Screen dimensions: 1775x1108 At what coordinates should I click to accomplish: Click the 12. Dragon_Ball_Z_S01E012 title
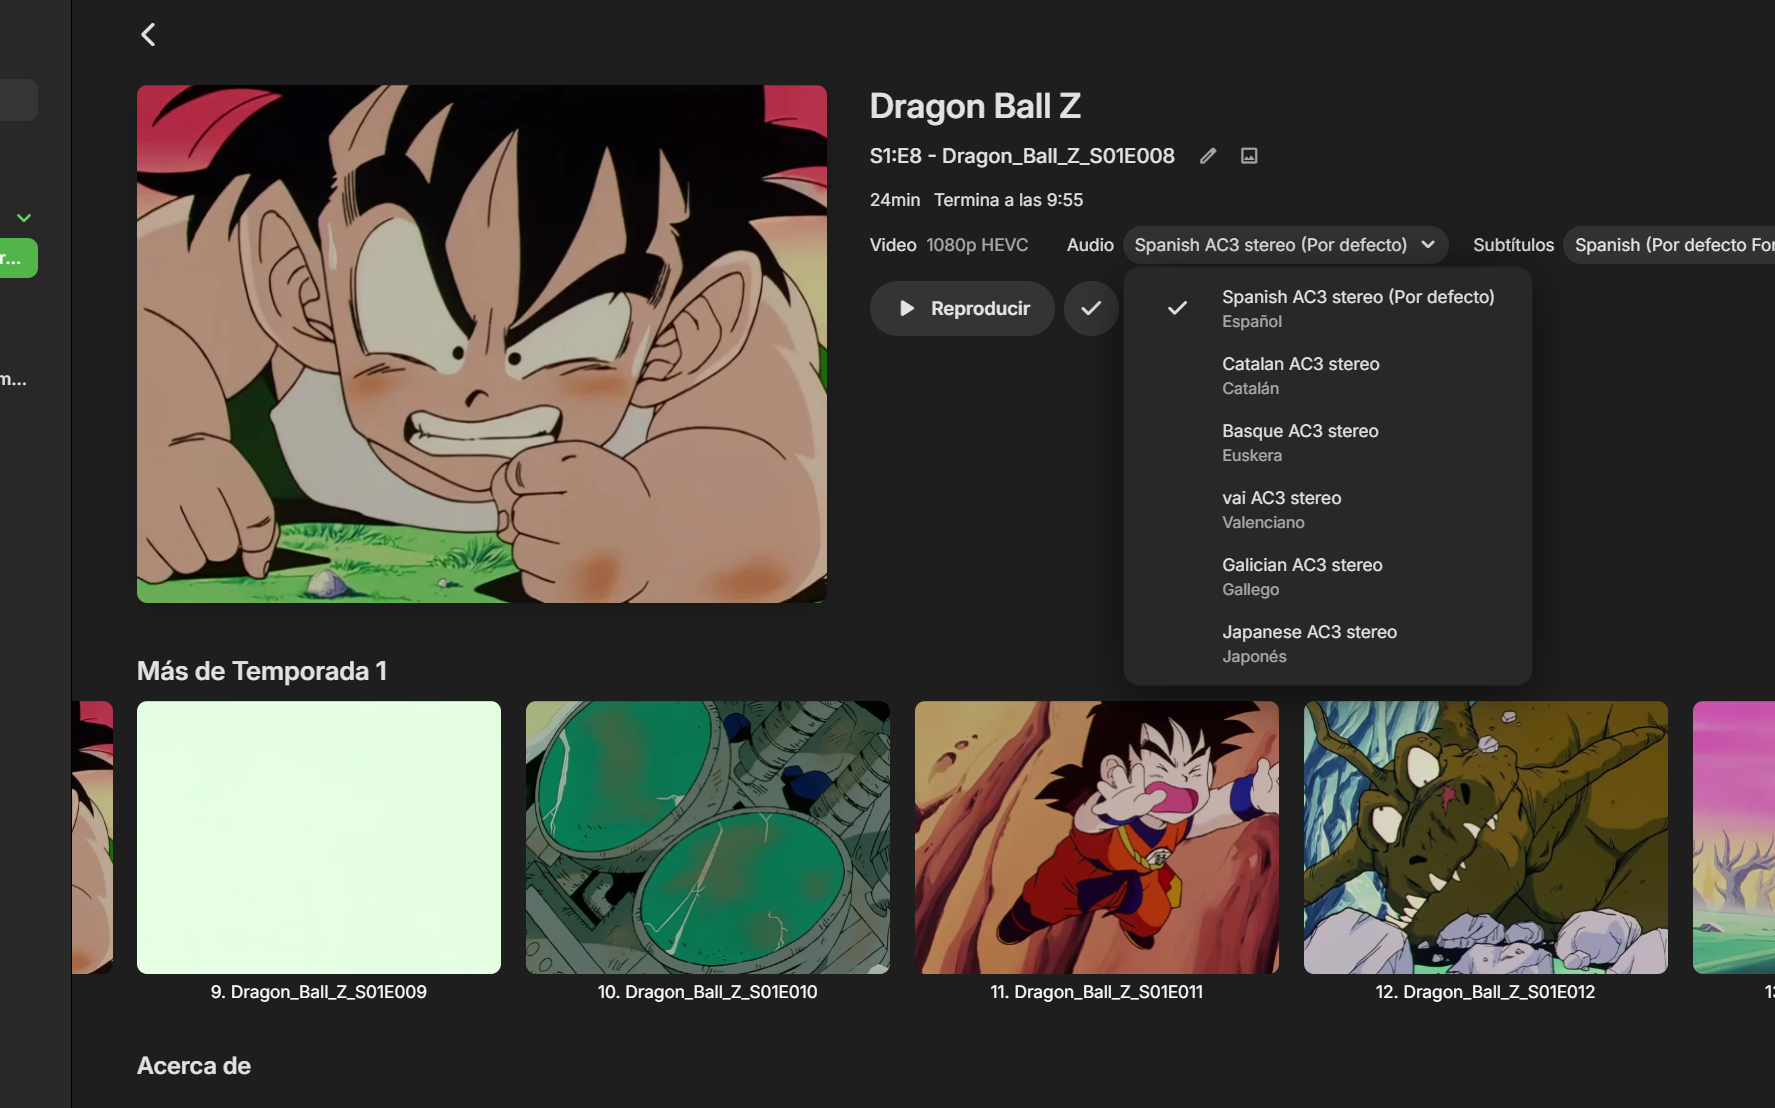click(1486, 992)
